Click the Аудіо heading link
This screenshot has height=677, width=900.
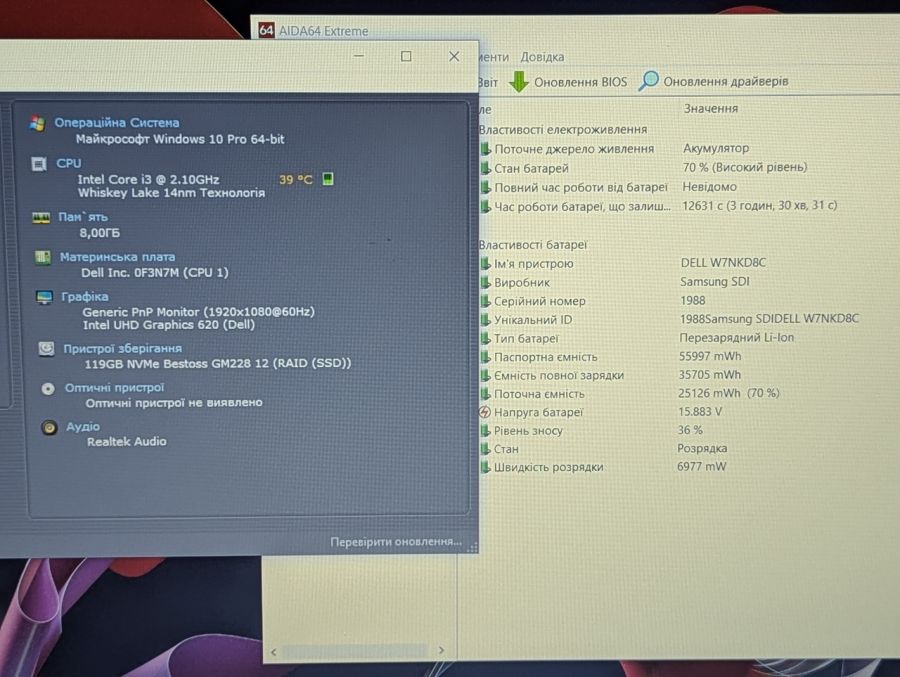coord(83,427)
